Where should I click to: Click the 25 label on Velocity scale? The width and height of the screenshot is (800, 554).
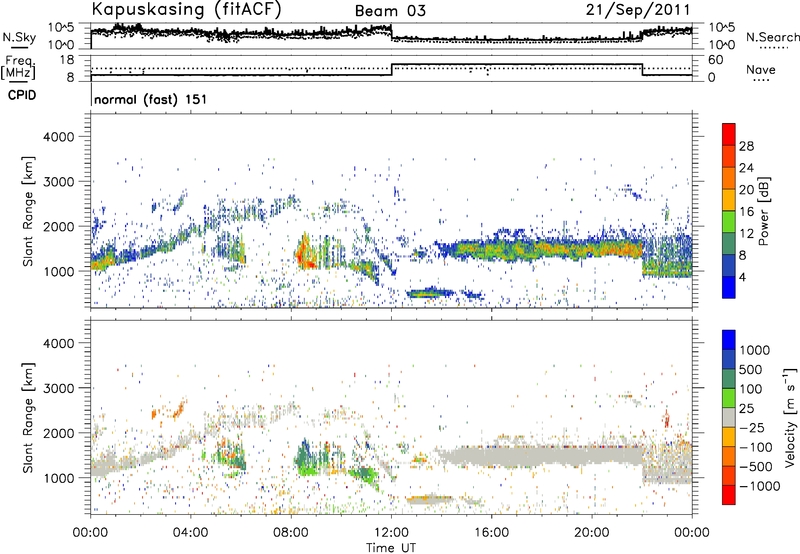(747, 408)
